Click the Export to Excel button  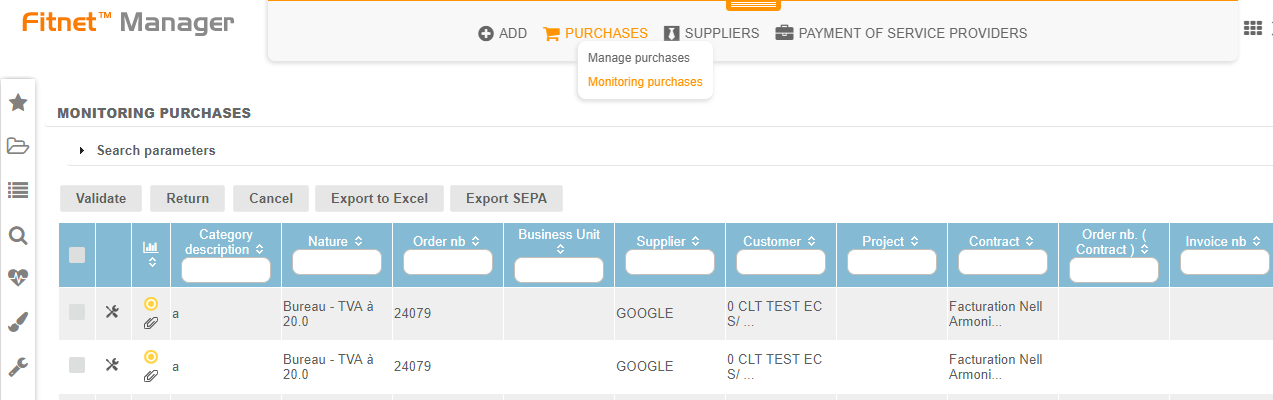tap(379, 198)
